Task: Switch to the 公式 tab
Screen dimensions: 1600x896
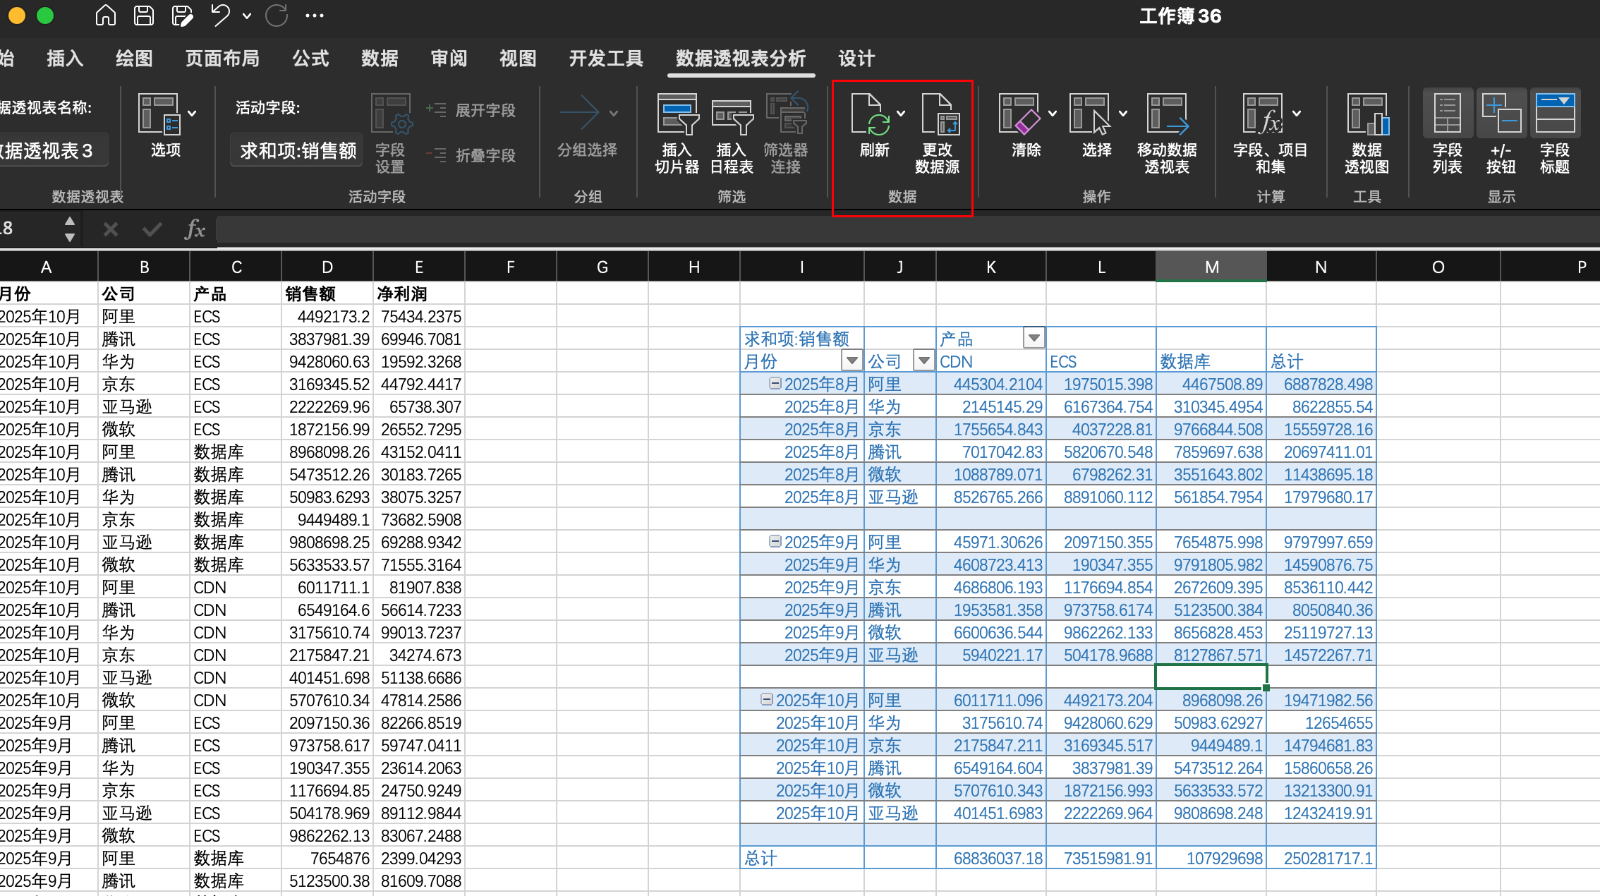Action: click(x=311, y=58)
